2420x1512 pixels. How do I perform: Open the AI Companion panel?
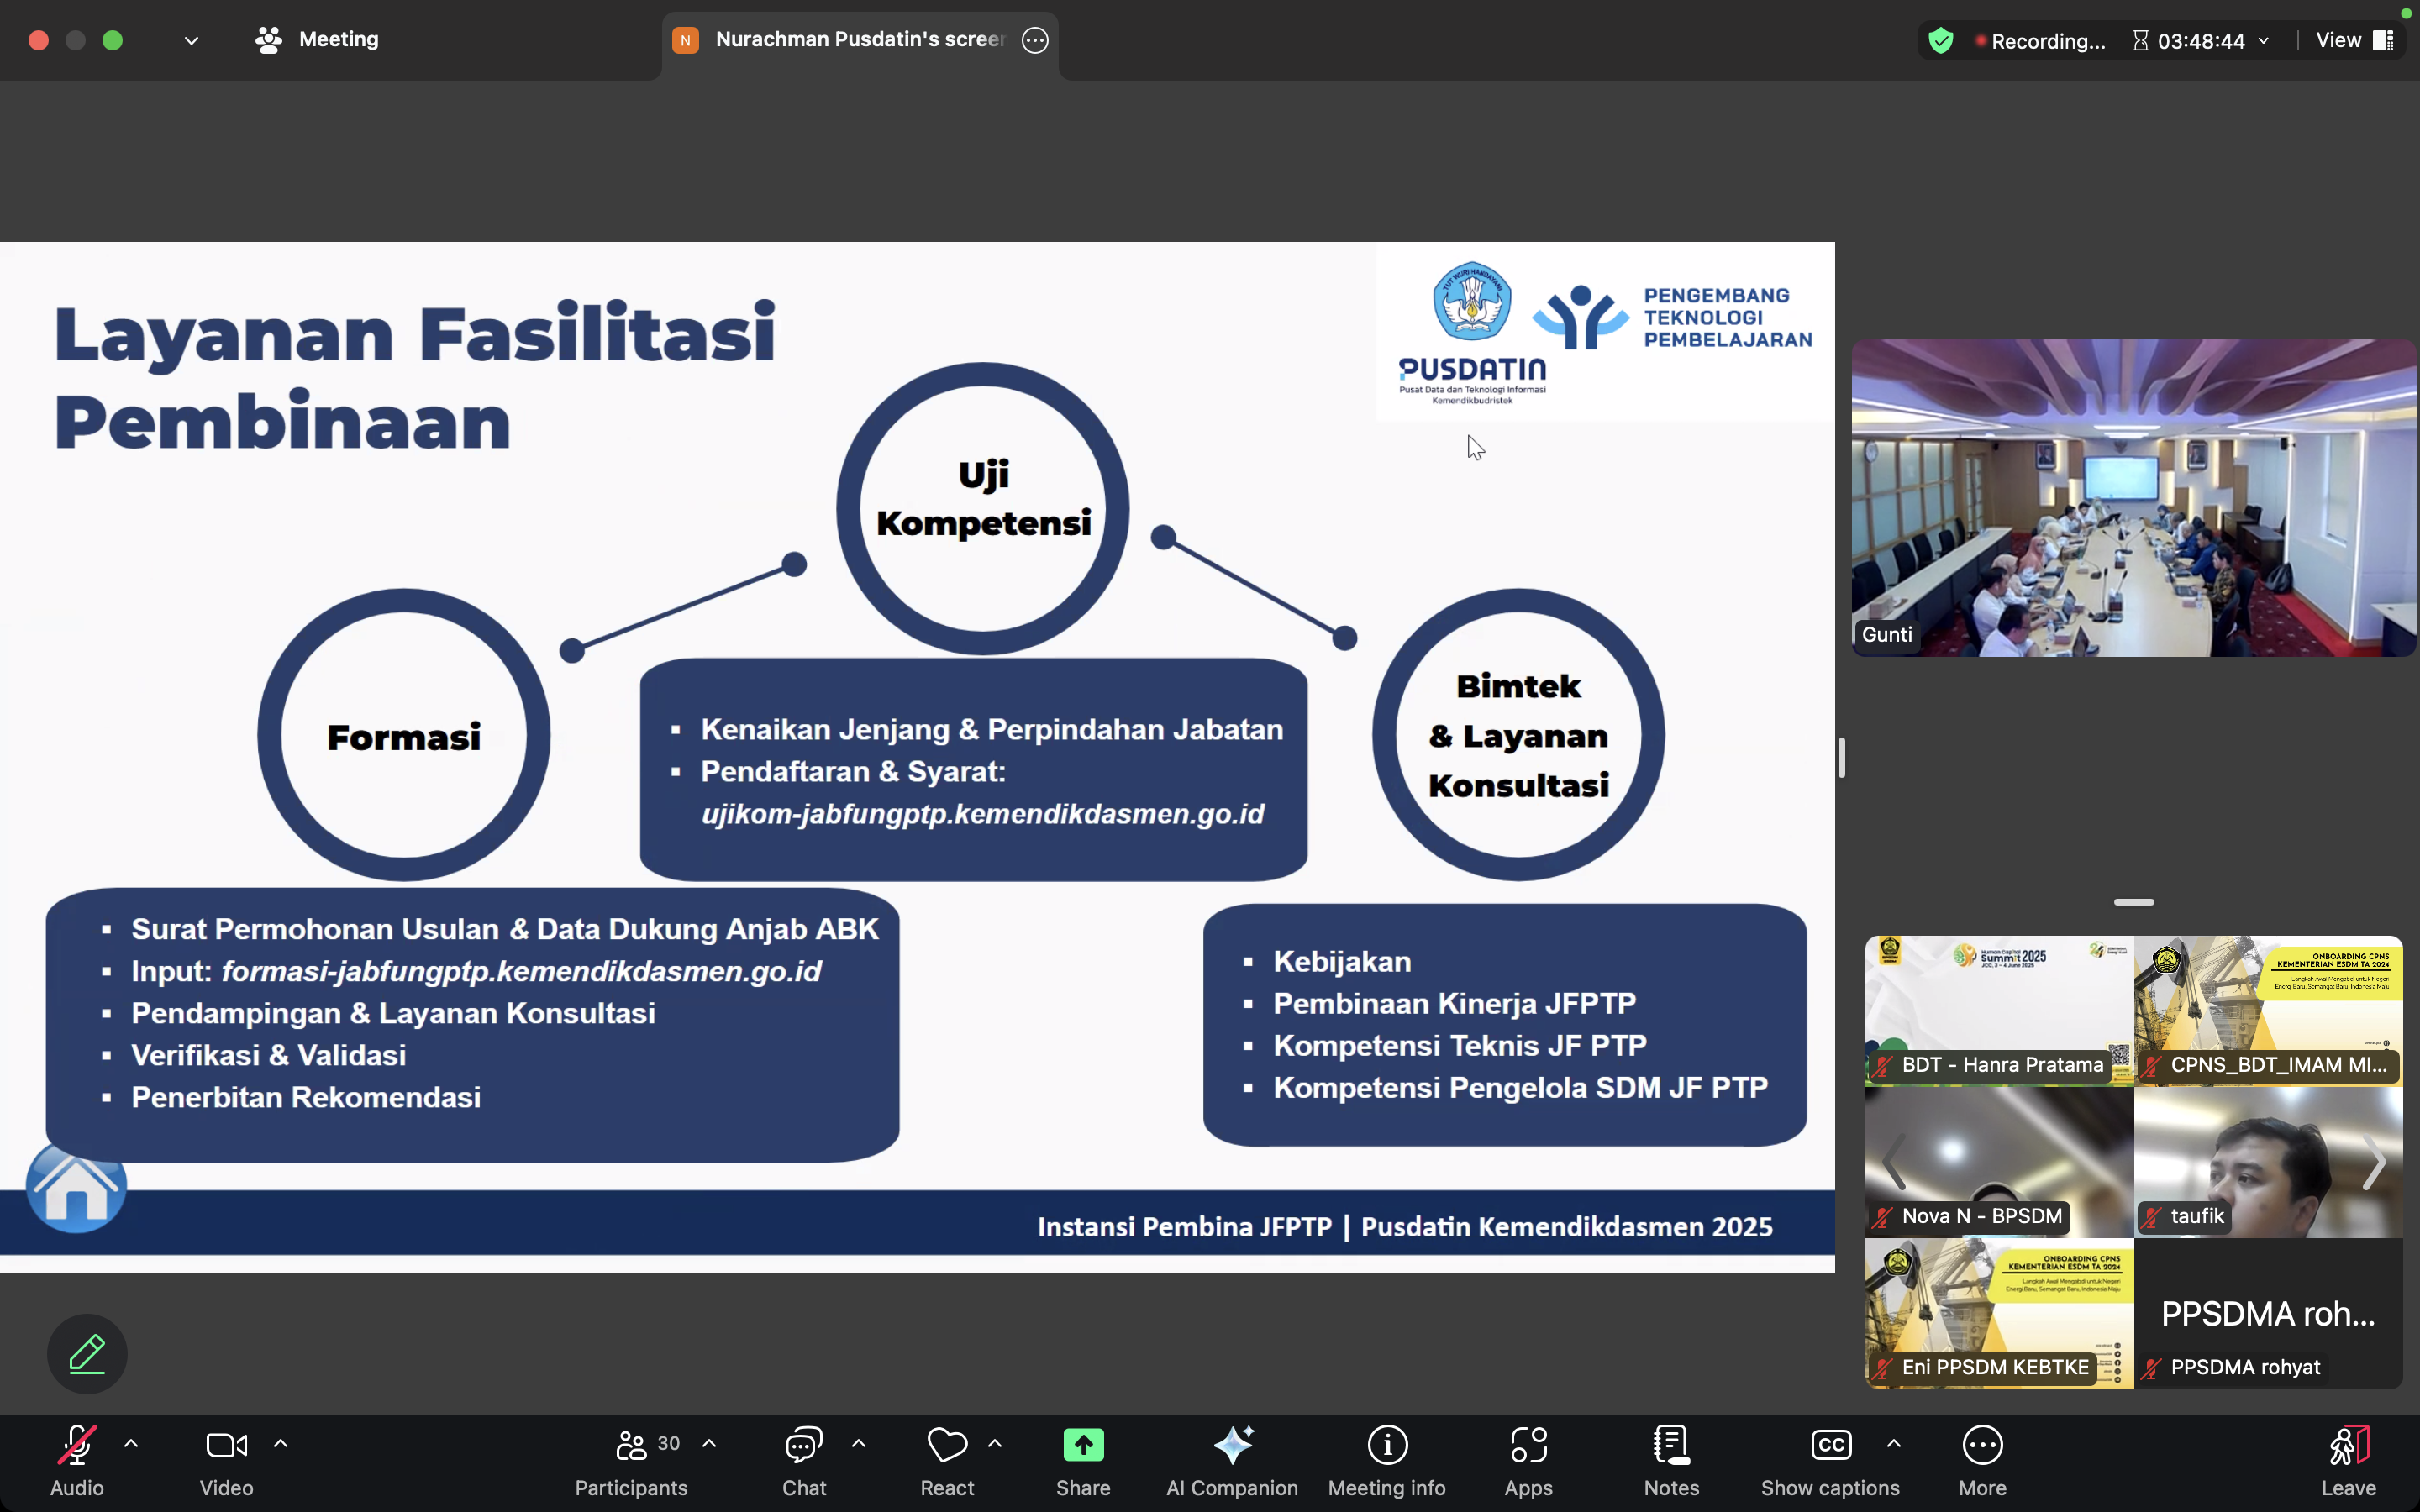pos(1232,1445)
